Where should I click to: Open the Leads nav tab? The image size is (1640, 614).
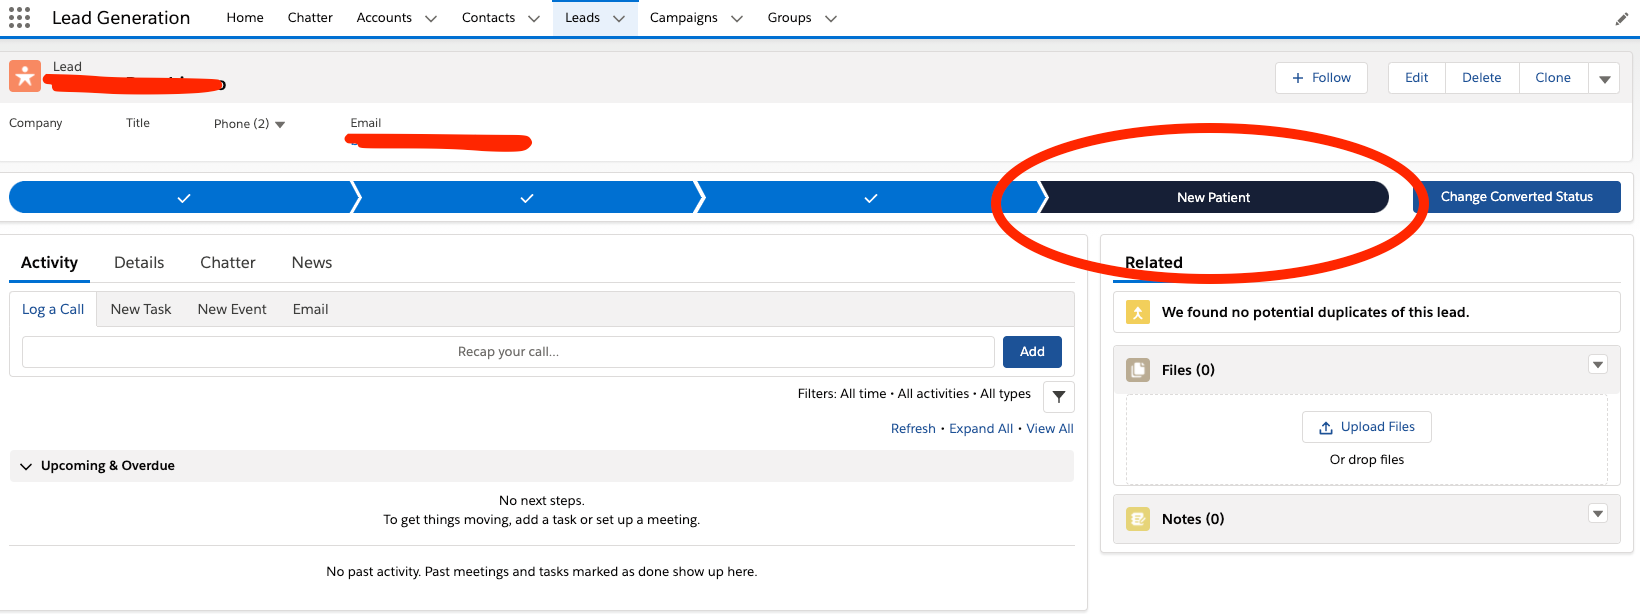[582, 18]
